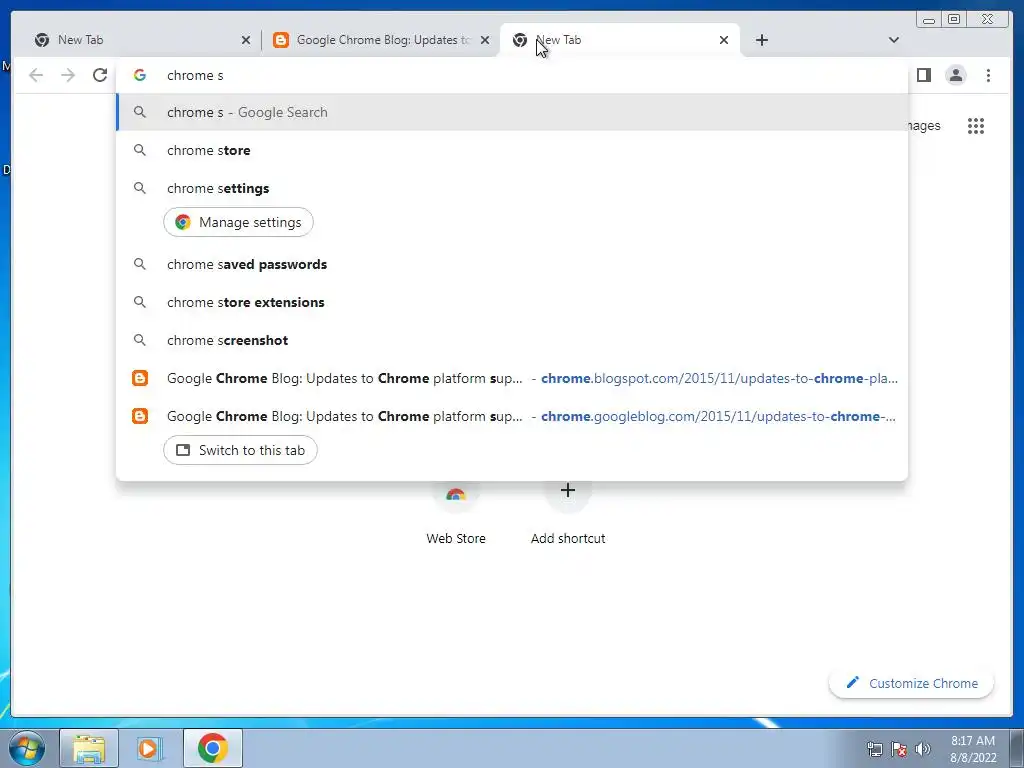Click the Google G icon in address bar
The height and width of the screenshot is (768, 1024).
(140, 75)
